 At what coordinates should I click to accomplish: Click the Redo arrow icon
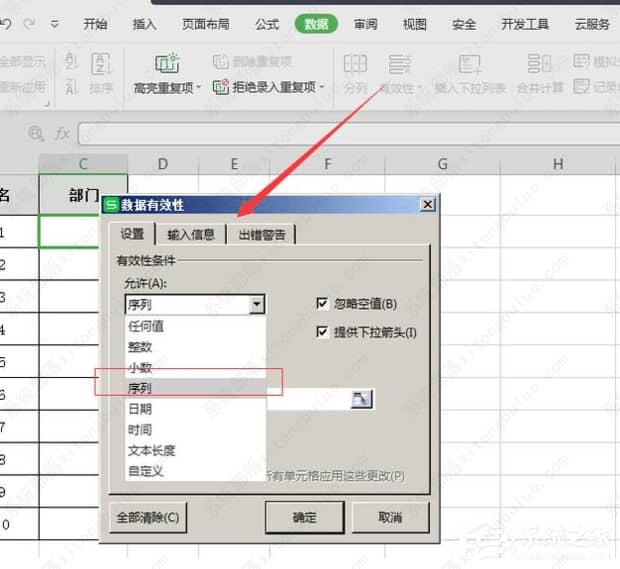(29, 24)
